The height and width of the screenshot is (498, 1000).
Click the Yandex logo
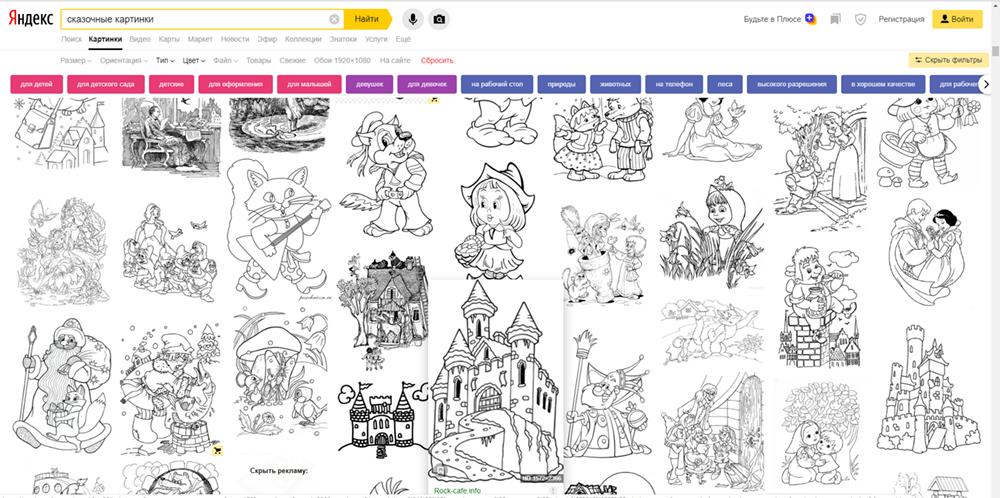31,19
